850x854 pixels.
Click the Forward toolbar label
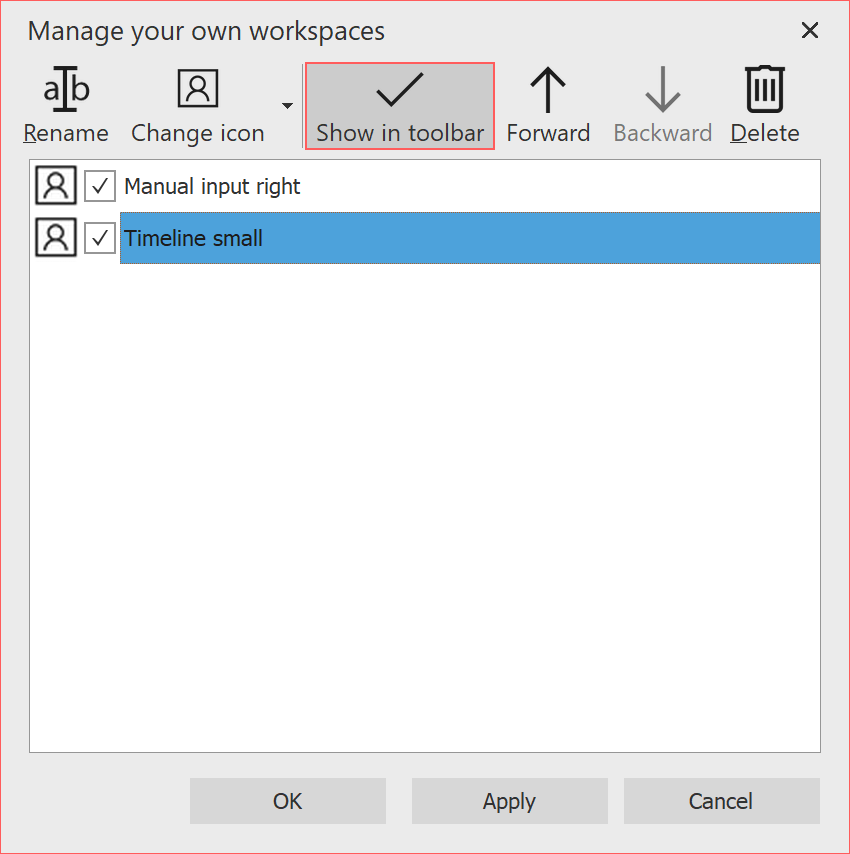(x=548, y=132)
